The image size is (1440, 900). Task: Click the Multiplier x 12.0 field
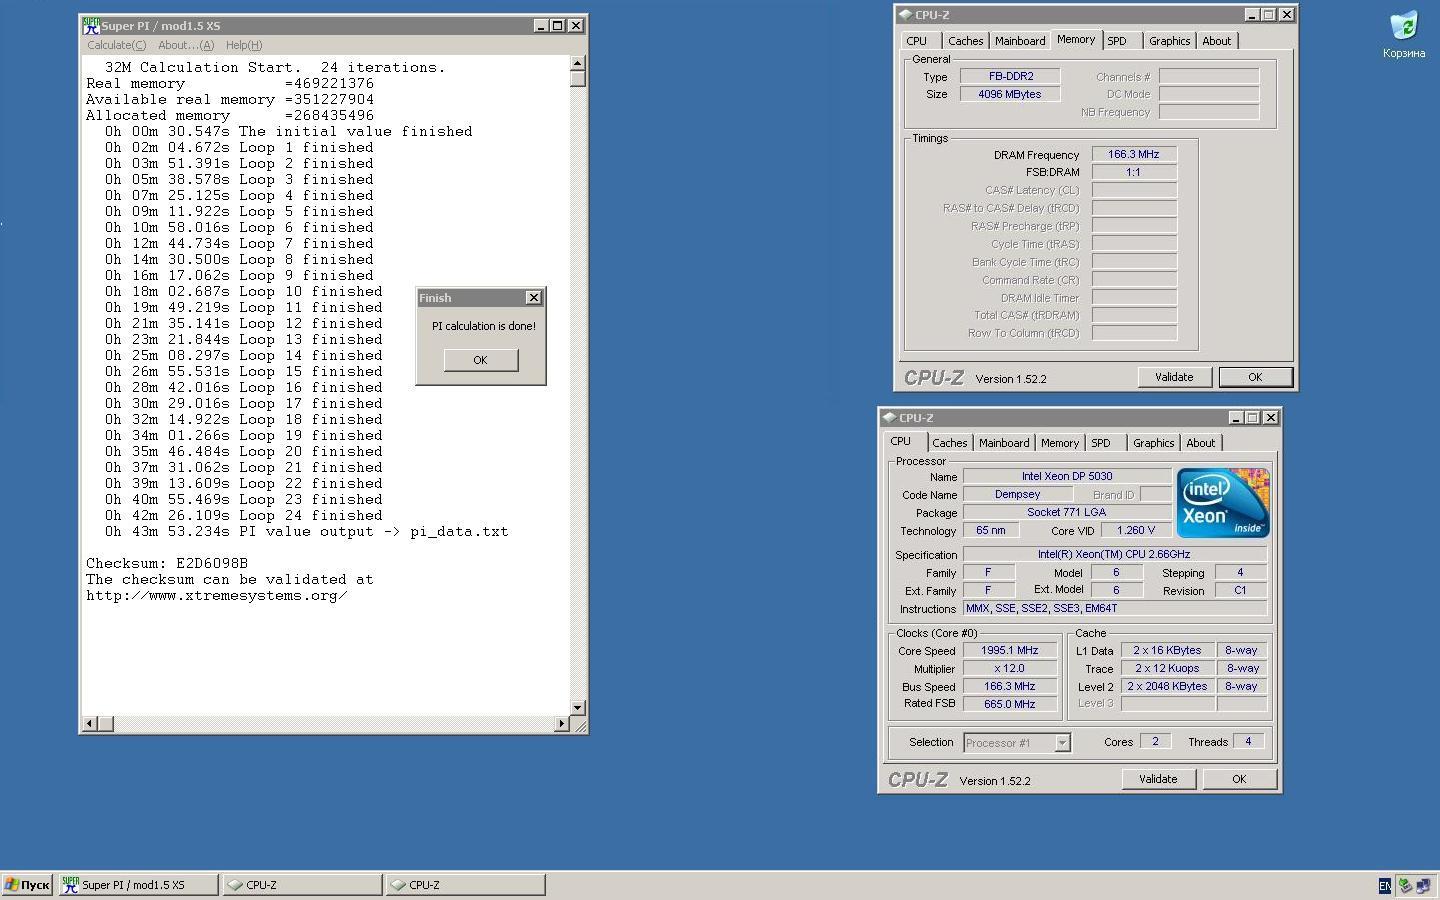tap(1010, 668)
